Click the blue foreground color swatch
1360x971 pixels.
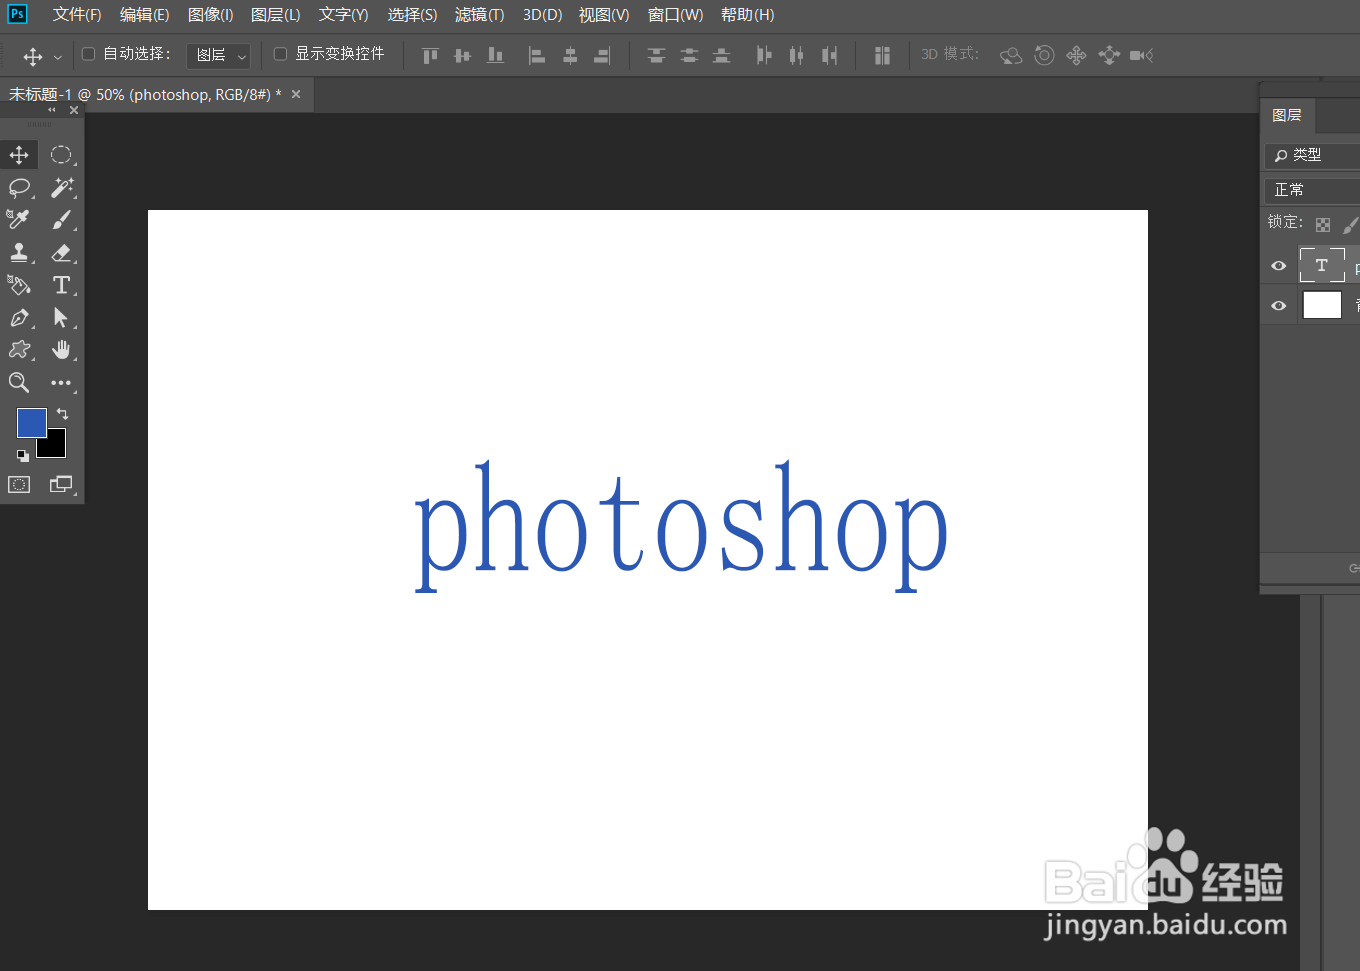pyautogui.click(x=31, y=422)
